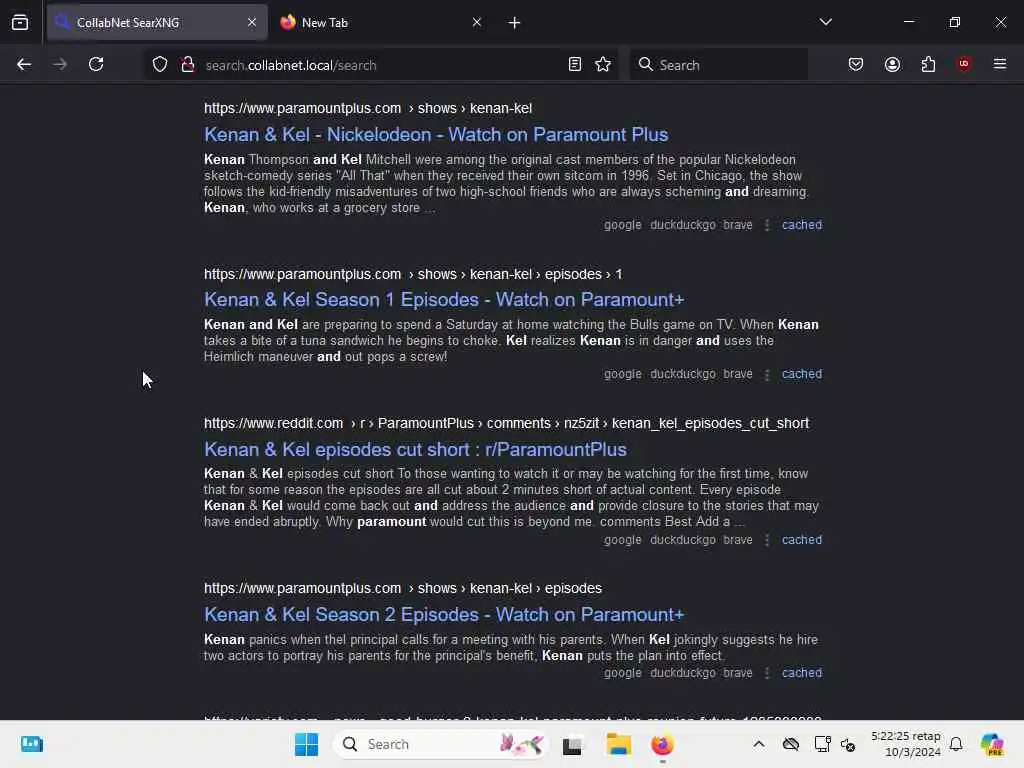Open tracking protection shield icon
Viewport: 1024px width, 768px height.
click(x=160, y=64)
